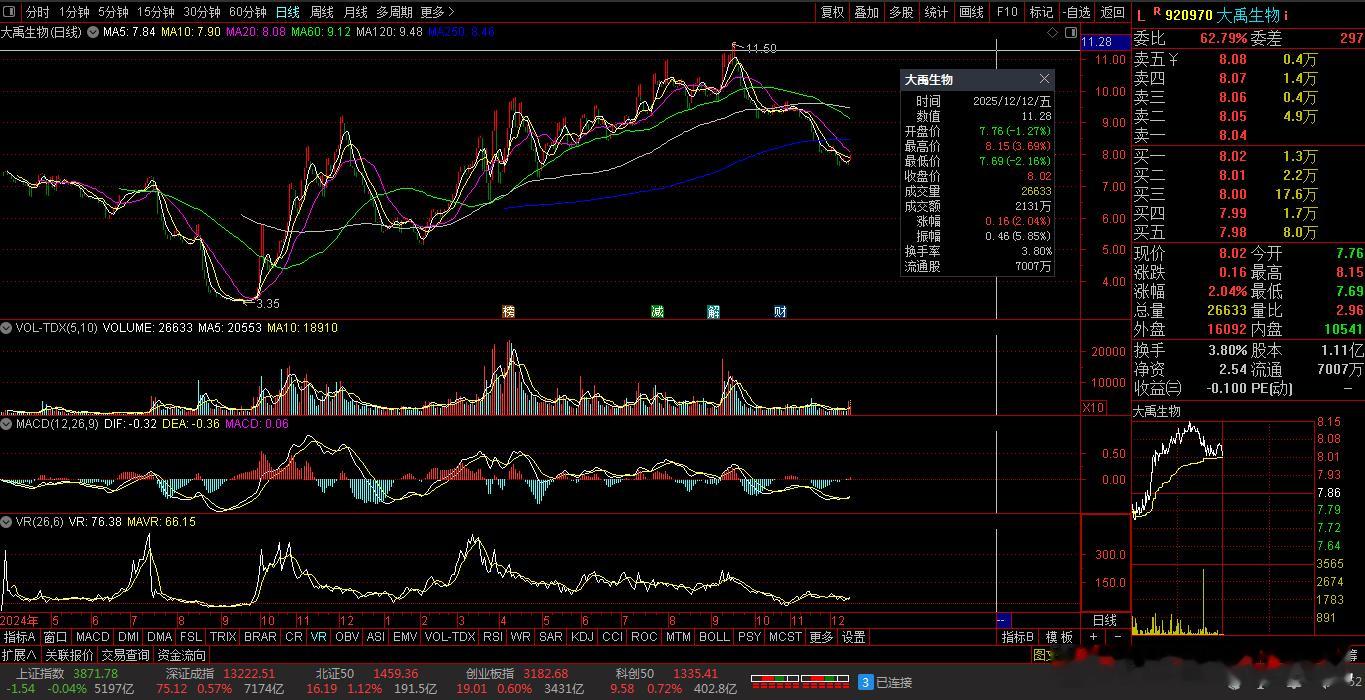Viewport: 1365px width, 700px height.
Task: Select the 月线 monthly period
Action: [355, 12]
